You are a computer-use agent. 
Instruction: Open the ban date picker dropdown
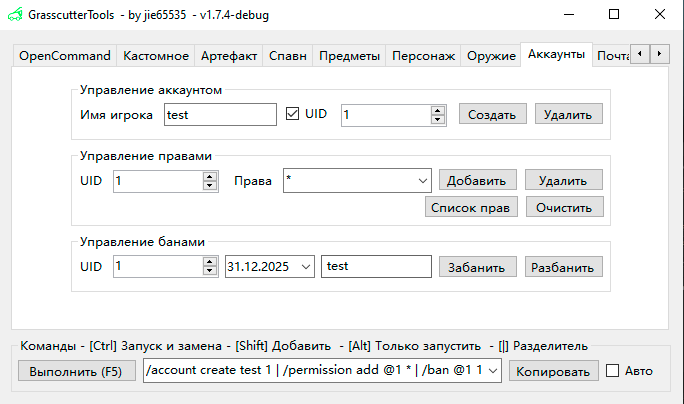pos(305,266)
